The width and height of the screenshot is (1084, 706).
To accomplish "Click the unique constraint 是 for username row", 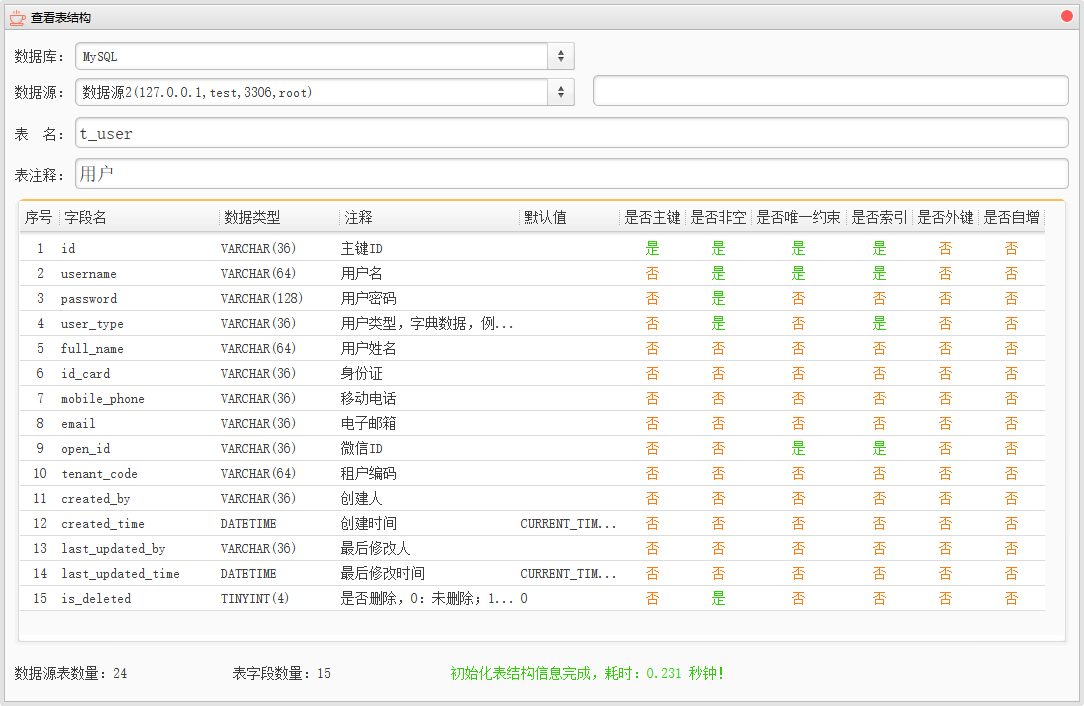I will click(x=798, y=274).
